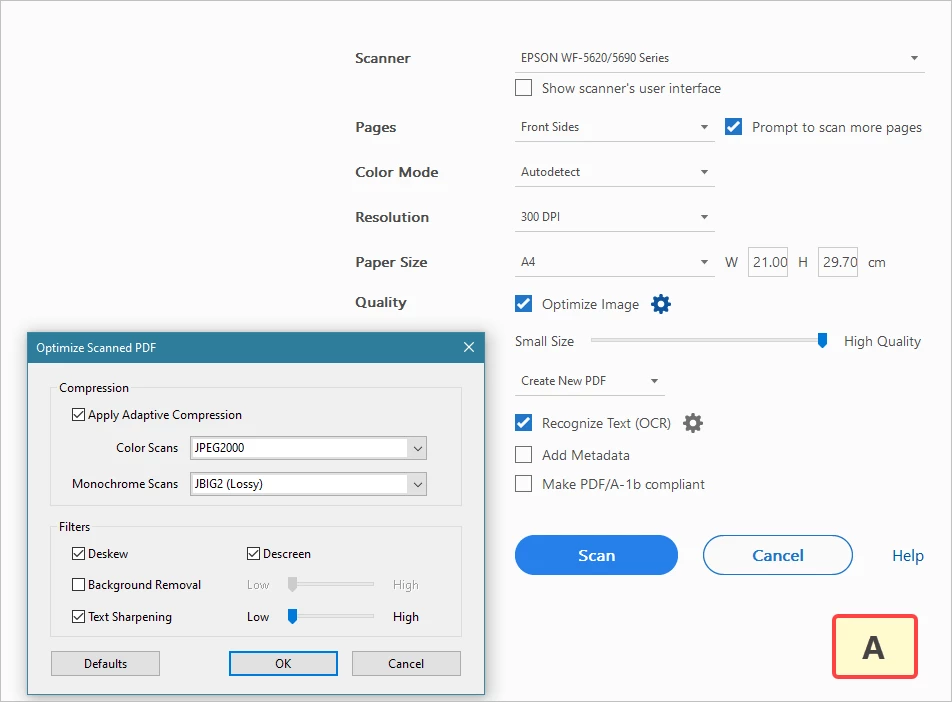
Task: Enable Add Metadata checkbox
Action: pos(523,455)
